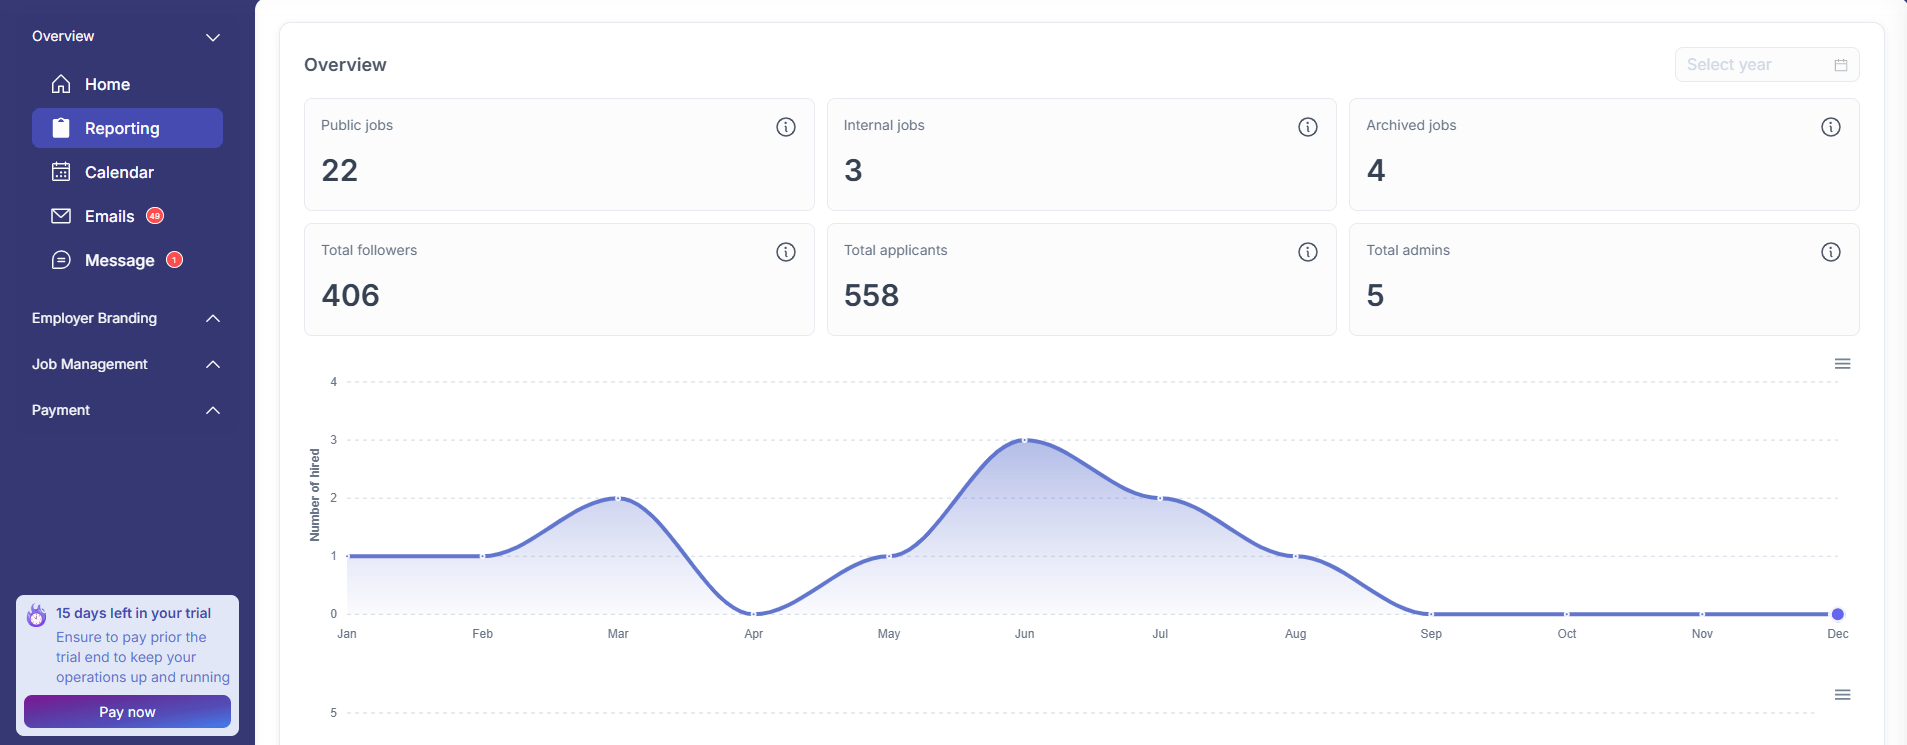Open the Message page

pyautogui.click(x=119, y=261)
